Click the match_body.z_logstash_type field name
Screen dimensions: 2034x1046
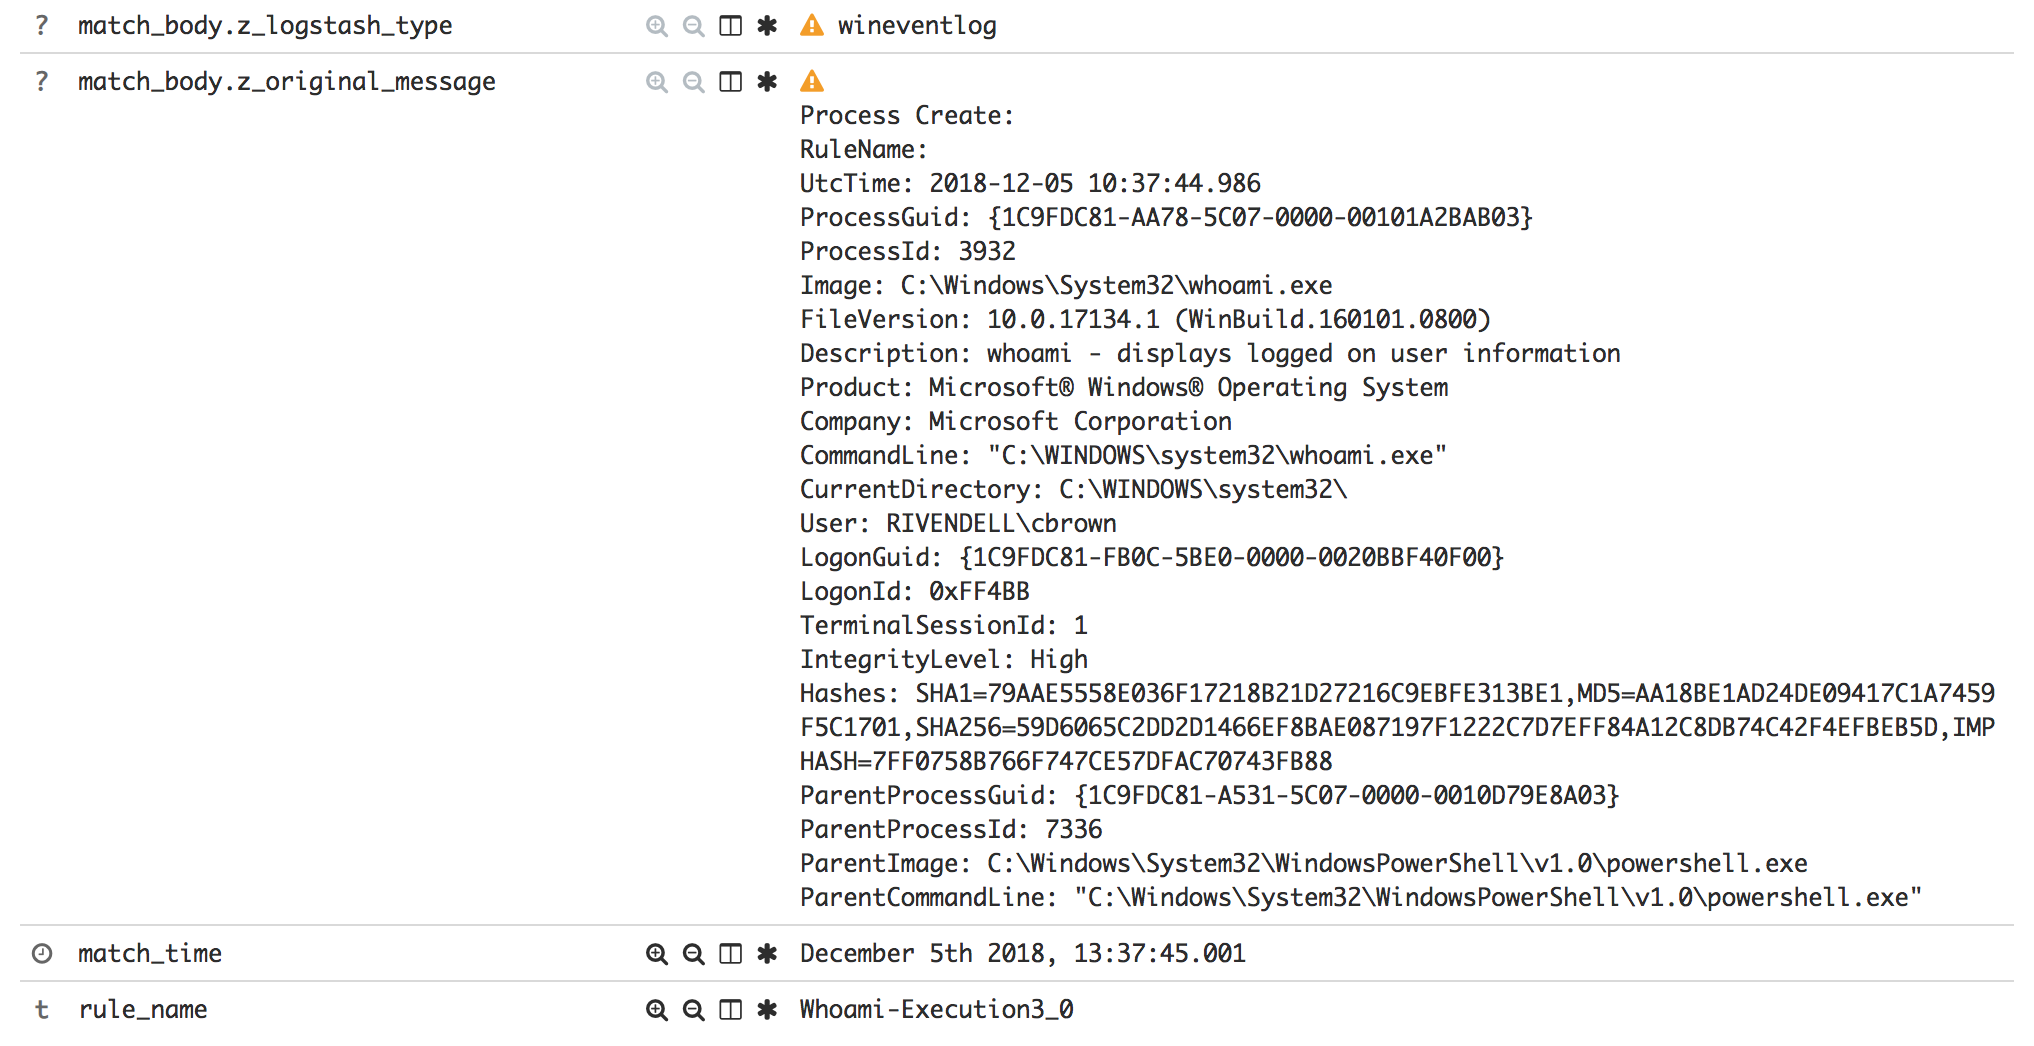pyautogui.click(x=267, y=26)
